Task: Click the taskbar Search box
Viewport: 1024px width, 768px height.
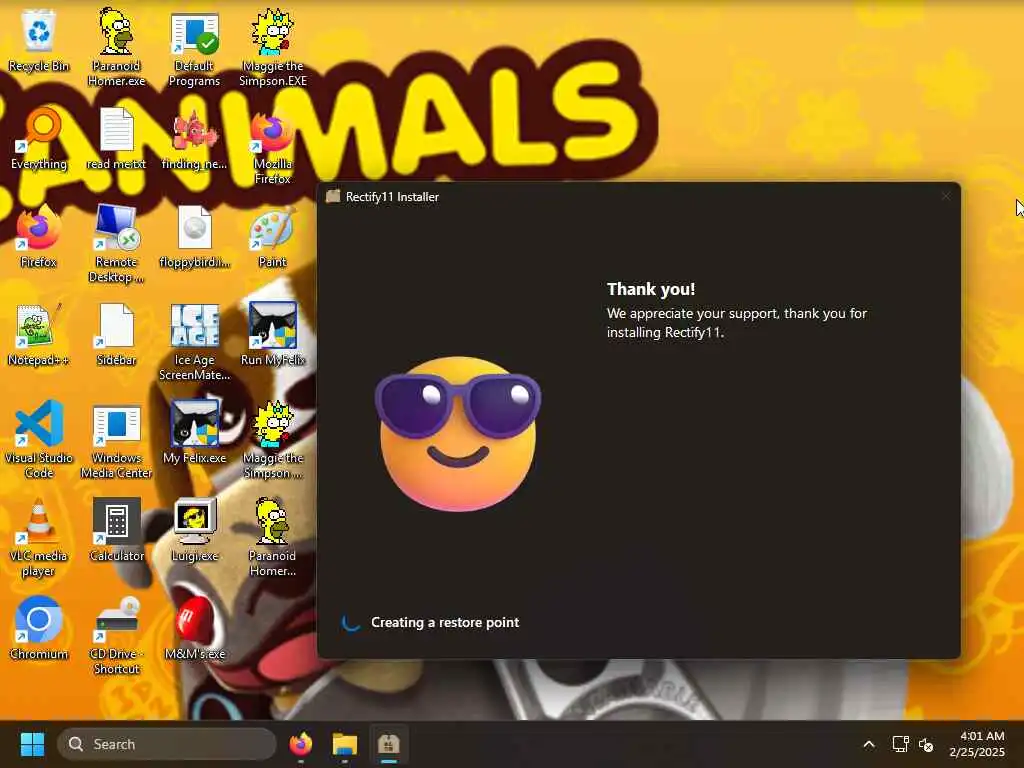Action: pos(167,744)
